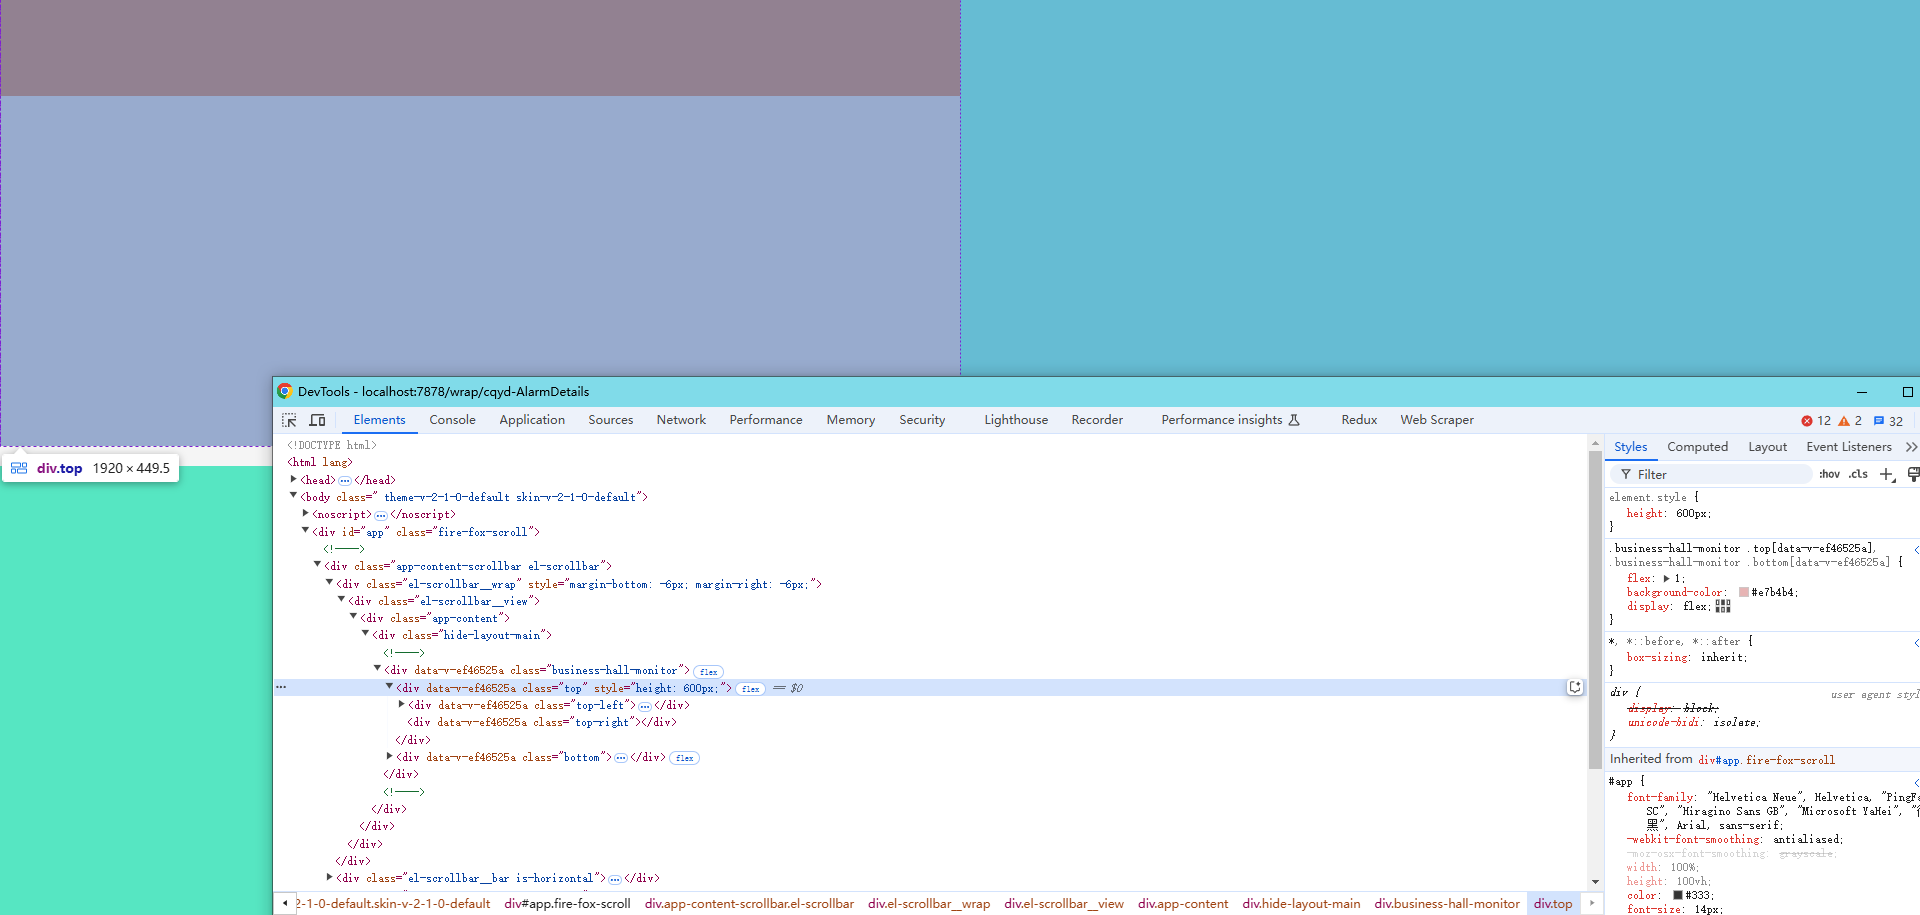Click the warnings triangle icon
The image size is (1920, 915).
(x=1844, y=421)
